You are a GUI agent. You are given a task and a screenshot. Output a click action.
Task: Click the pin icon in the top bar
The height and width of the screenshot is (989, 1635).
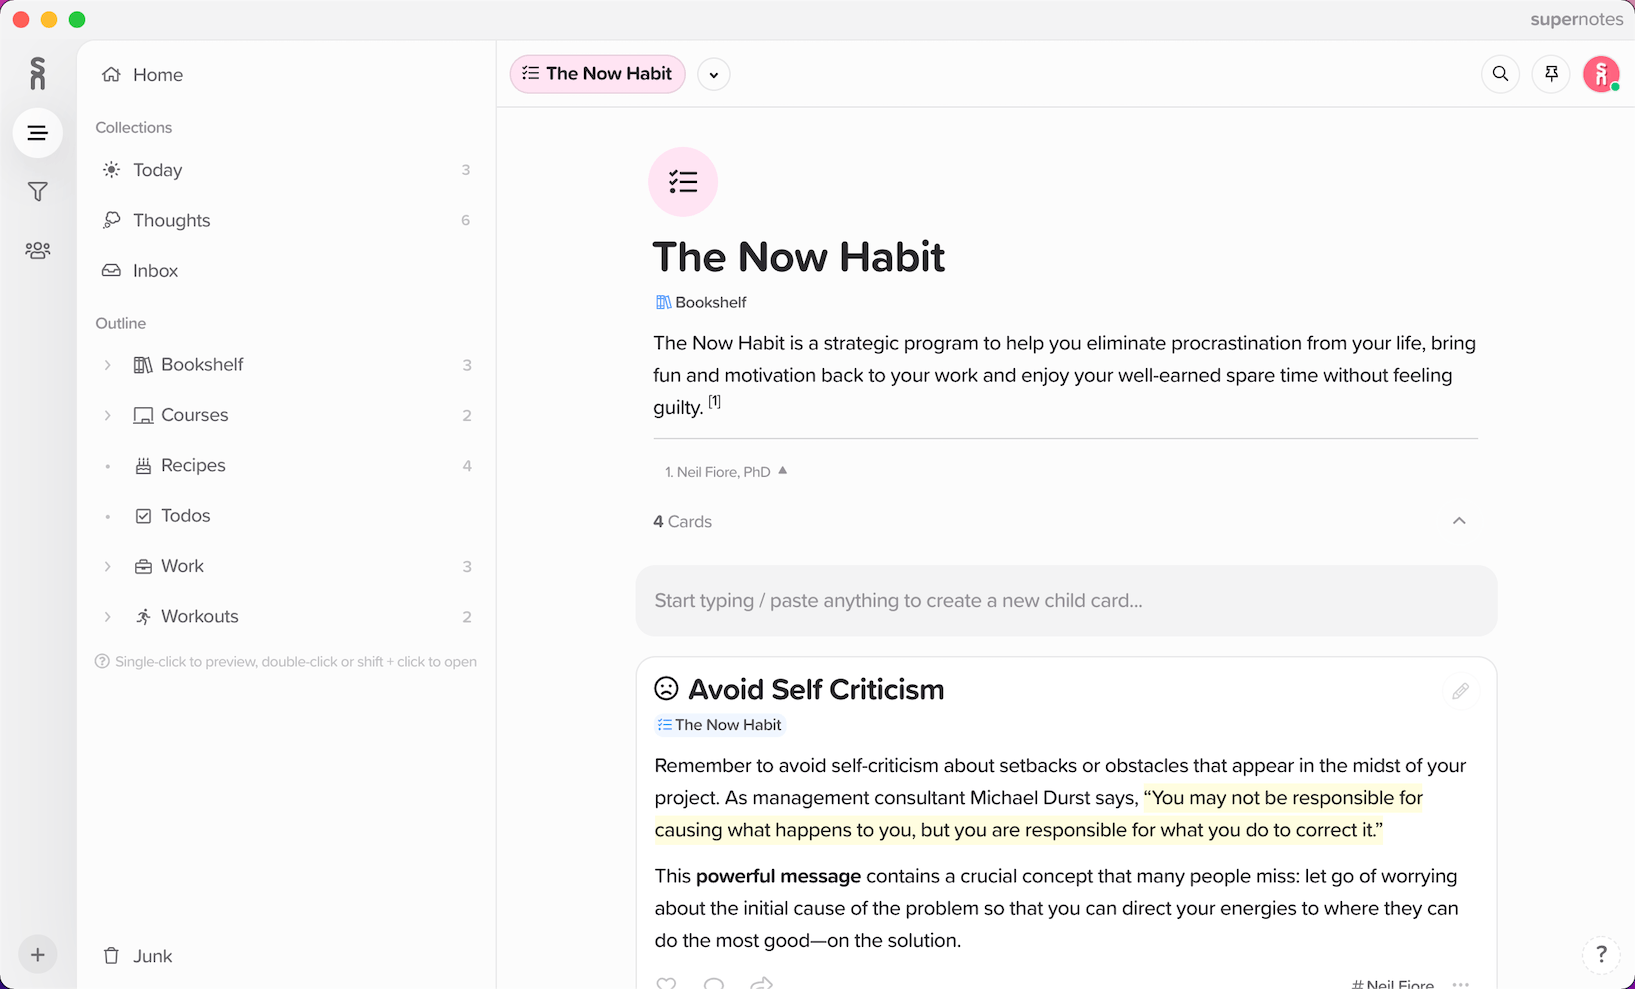pos(1551,74)
